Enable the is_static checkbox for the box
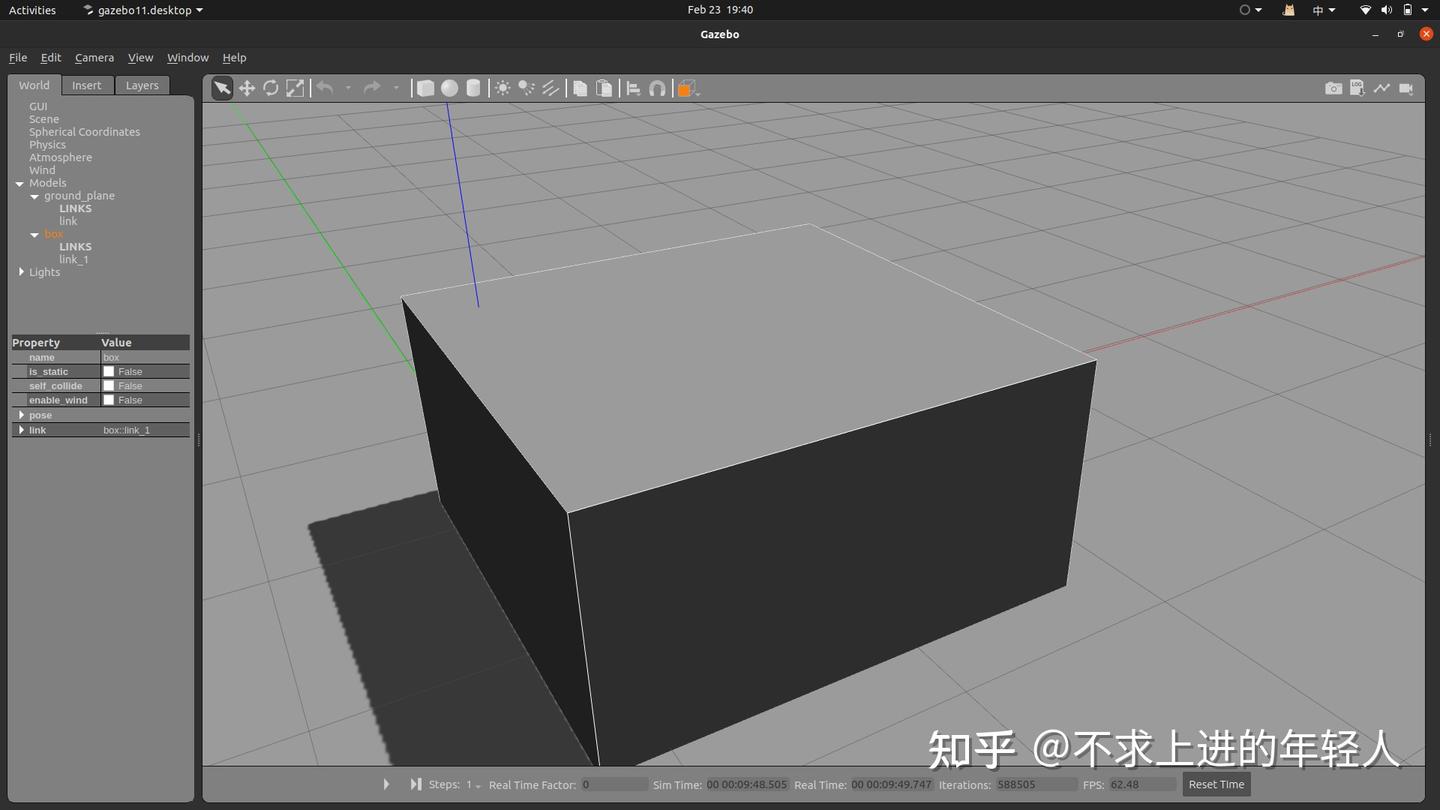The image size is (1440, 810). 108,371
